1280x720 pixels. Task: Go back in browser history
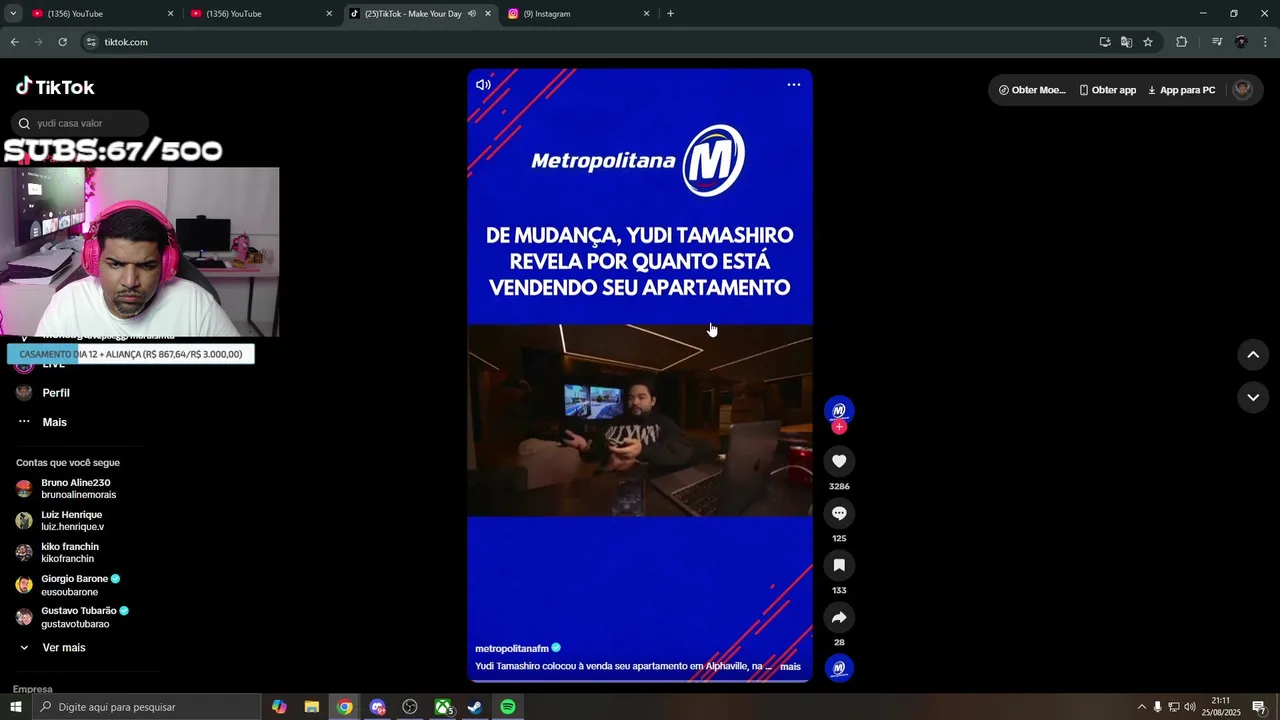tap(14, 42)
